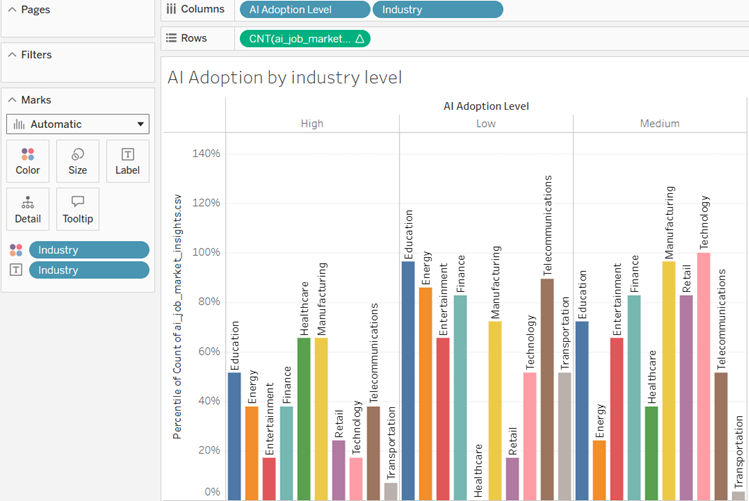Open the Label marks card
Image resolution: width=749 pixels, height=501 pixels.
tap(127, 160)
